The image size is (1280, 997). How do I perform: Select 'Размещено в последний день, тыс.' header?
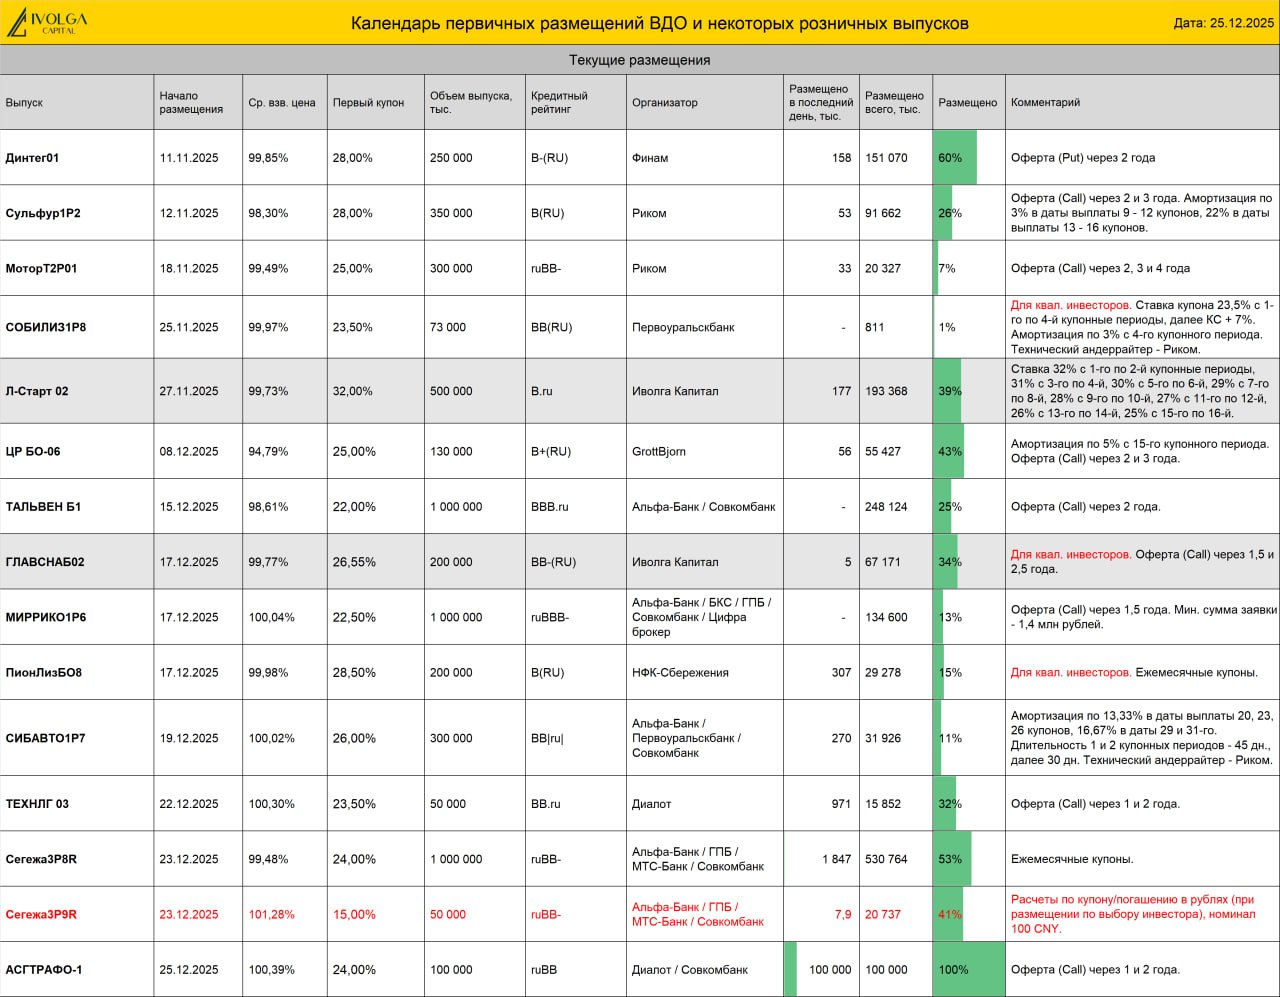(x=820, y=102)
